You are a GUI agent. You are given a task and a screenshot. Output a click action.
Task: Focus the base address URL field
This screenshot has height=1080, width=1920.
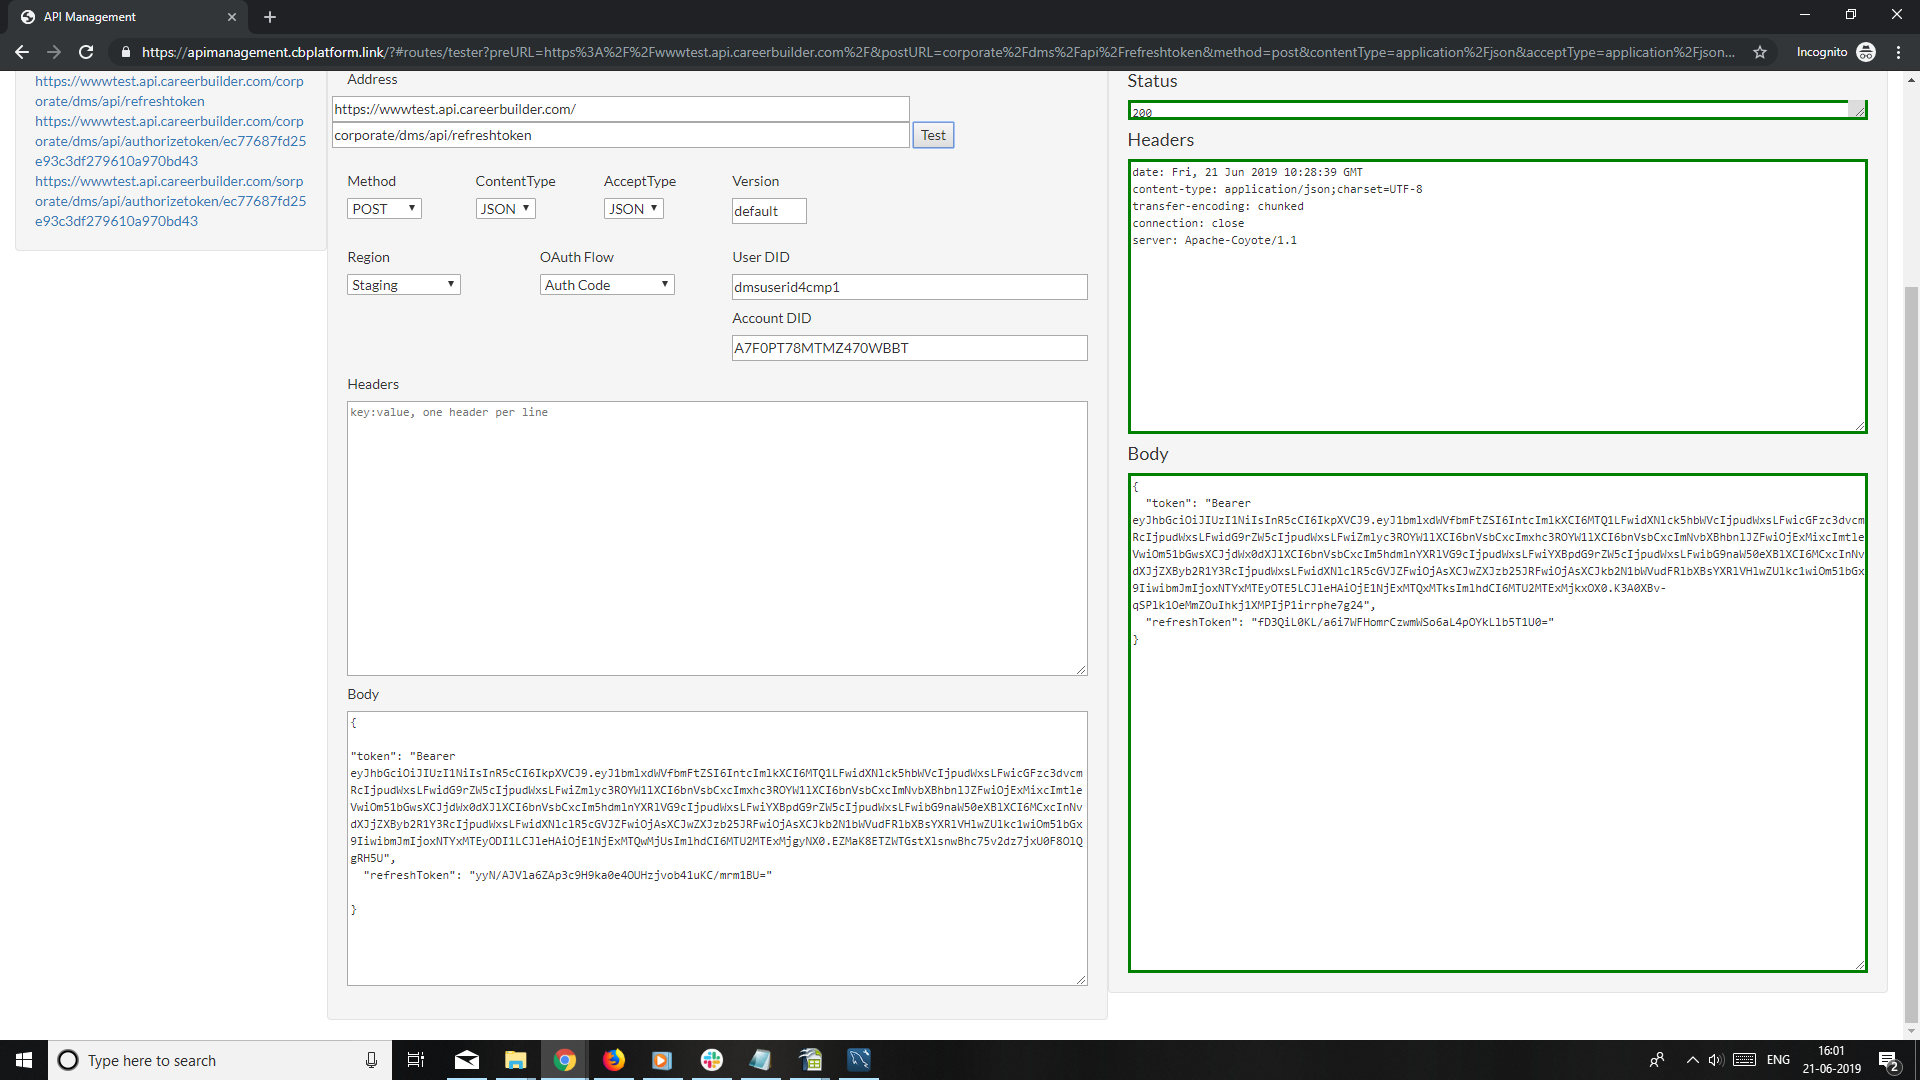620,109
